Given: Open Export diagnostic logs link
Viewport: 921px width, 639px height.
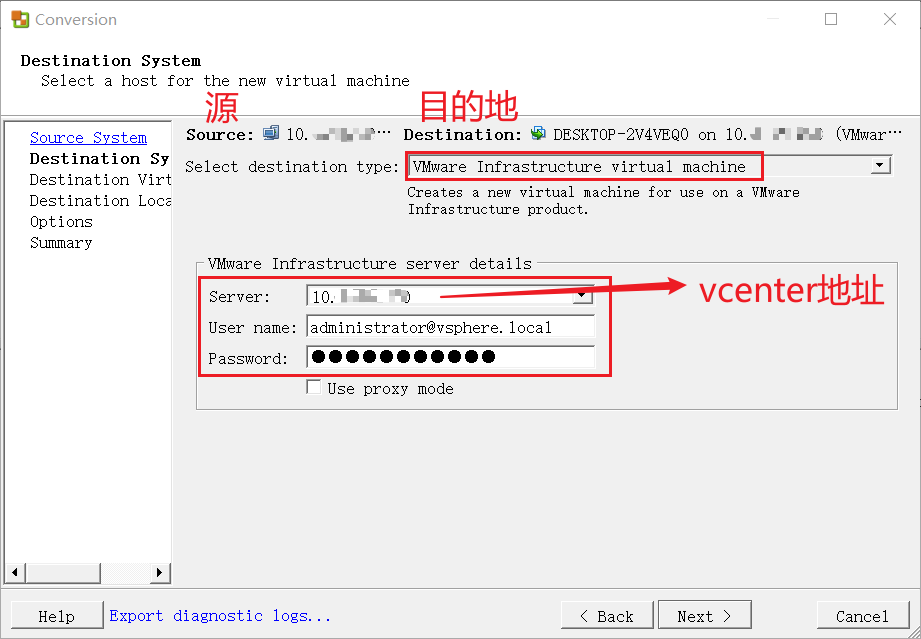Looking at the screenshot, I should point(220,616).
